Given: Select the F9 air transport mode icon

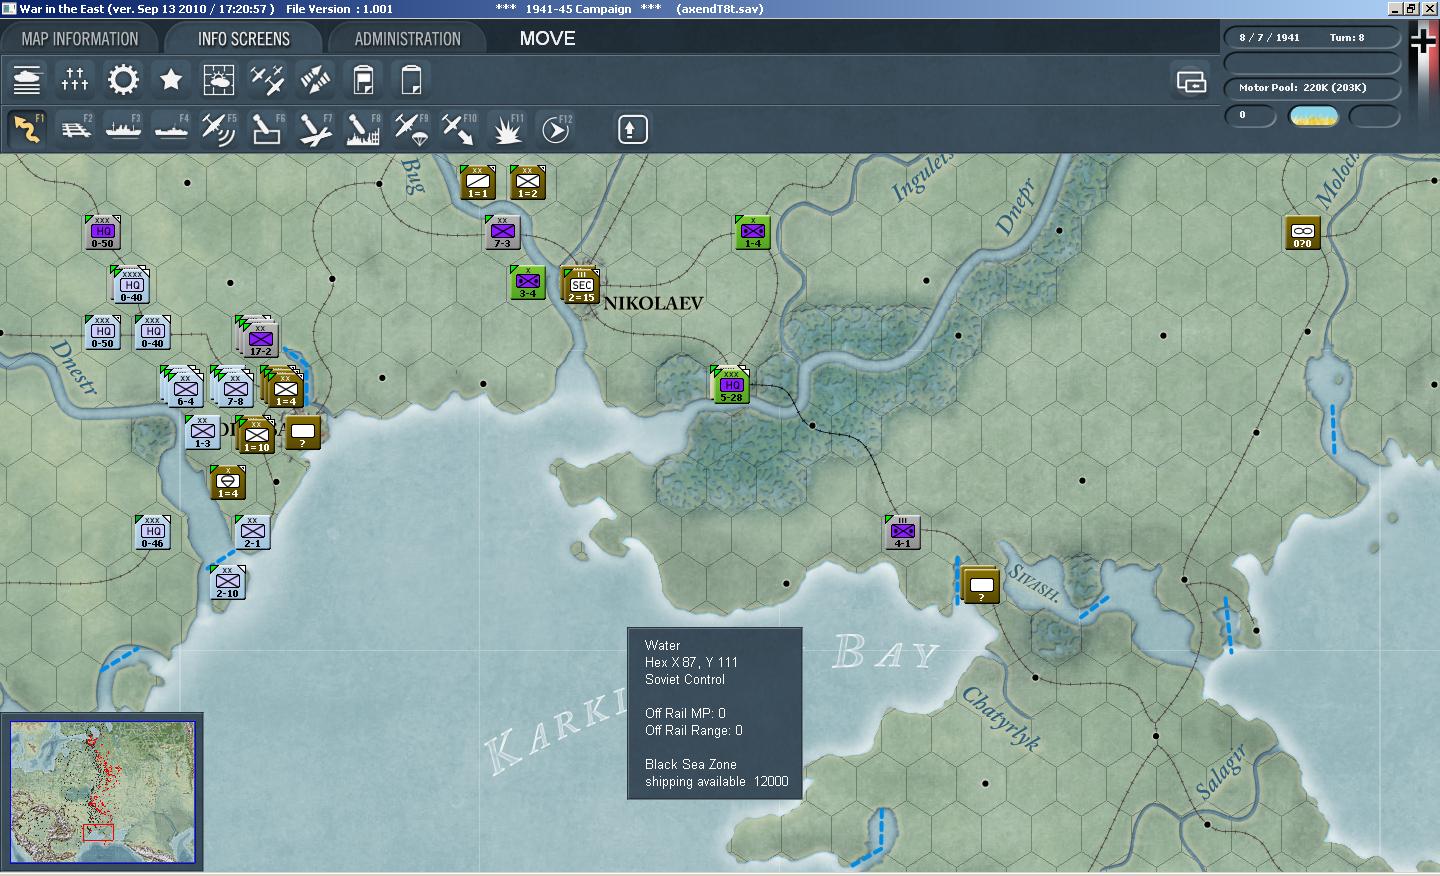Looking at the screenshot, I should 411,129.
